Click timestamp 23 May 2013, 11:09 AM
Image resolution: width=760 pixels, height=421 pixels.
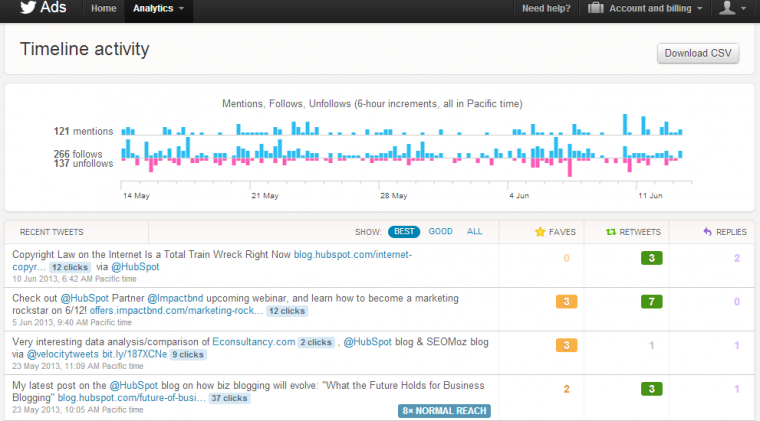tap(78, 366)
